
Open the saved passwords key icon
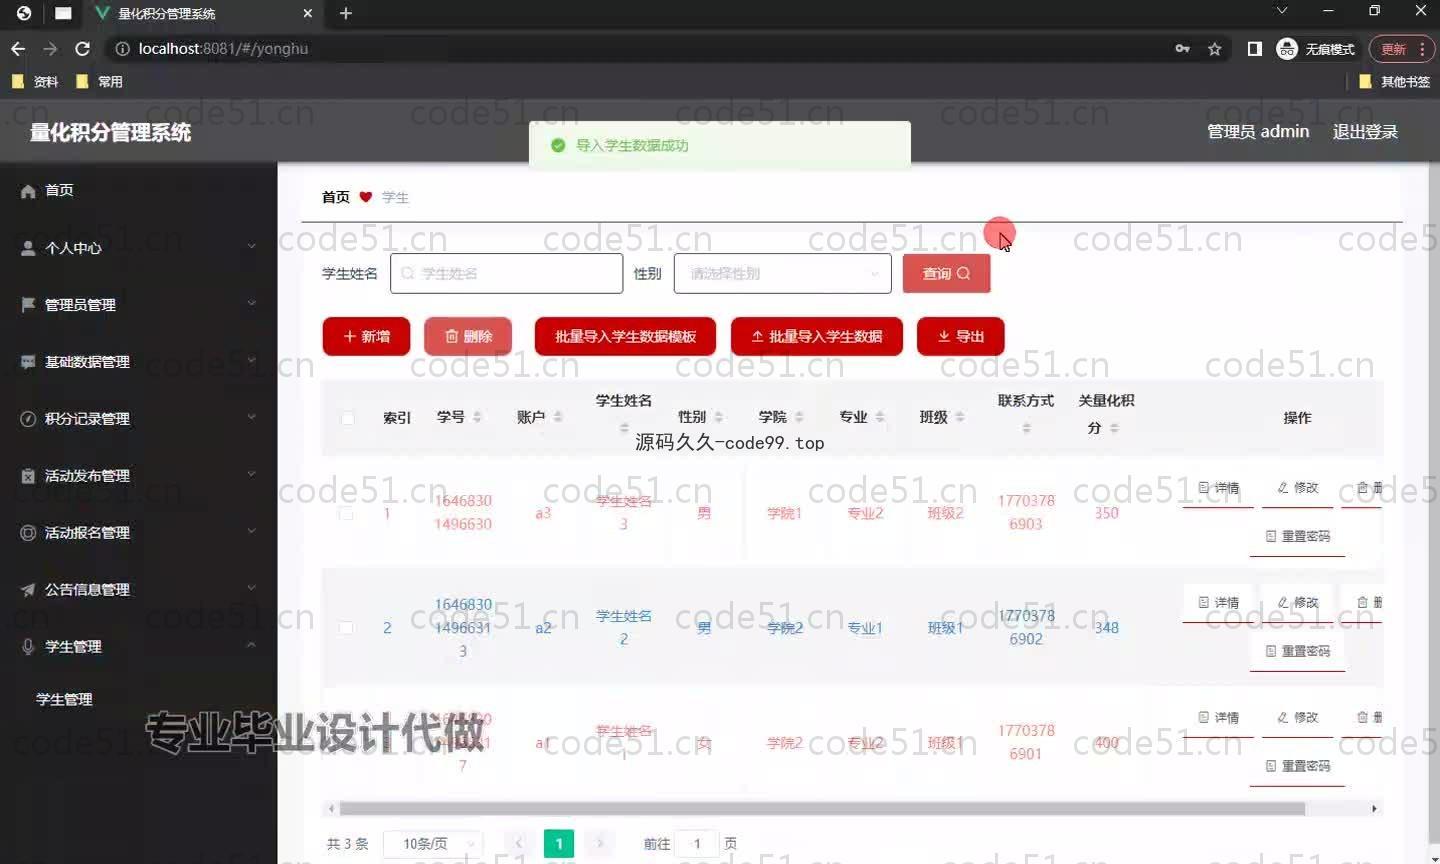(1182, 48)
